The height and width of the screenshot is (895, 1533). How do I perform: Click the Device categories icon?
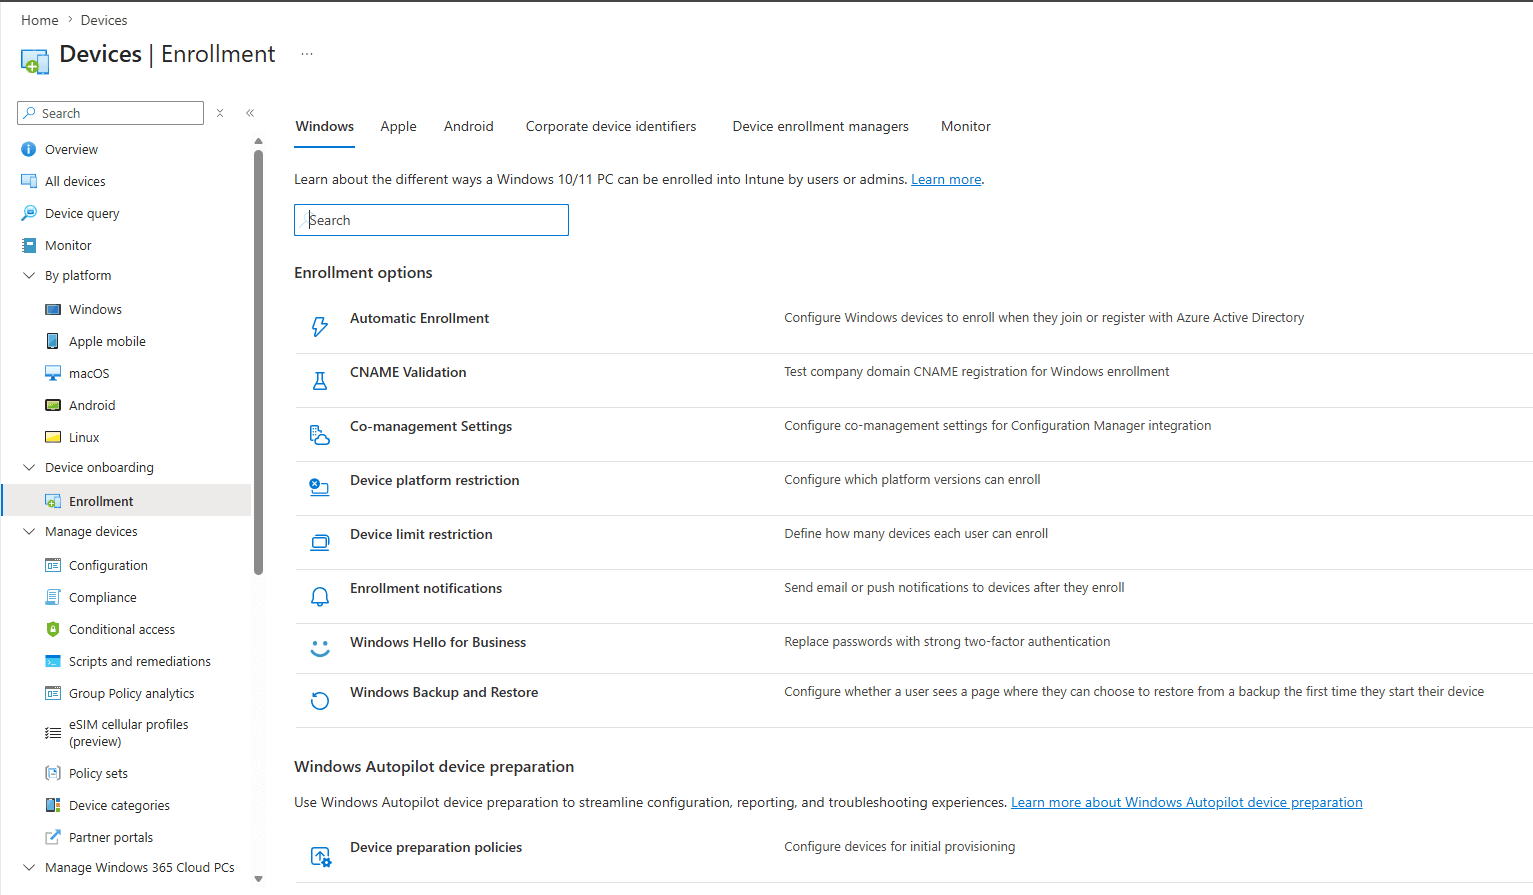coord(53,805)
